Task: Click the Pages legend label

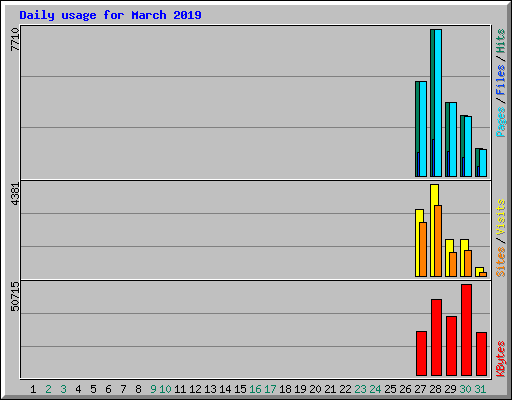Action: coord(500,122)
